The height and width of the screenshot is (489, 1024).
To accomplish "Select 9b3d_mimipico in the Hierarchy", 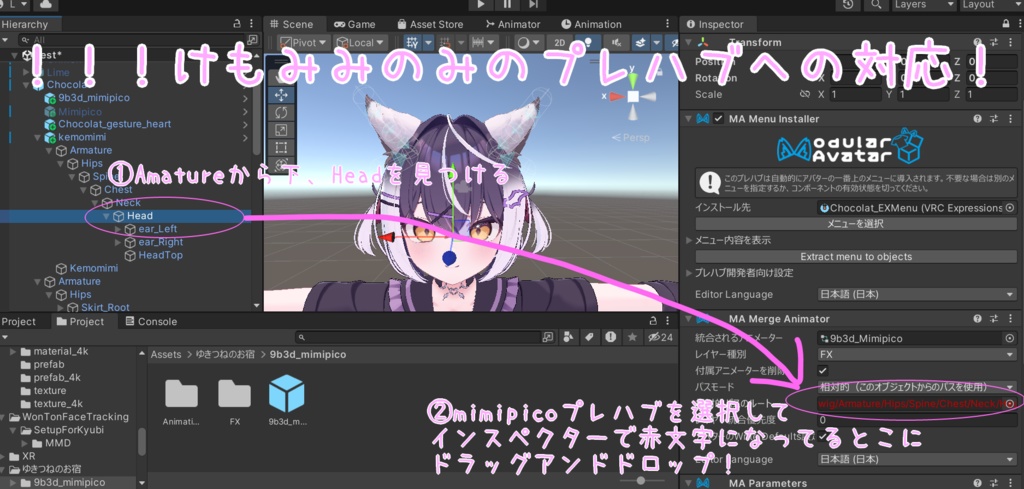I will [93, 98].
